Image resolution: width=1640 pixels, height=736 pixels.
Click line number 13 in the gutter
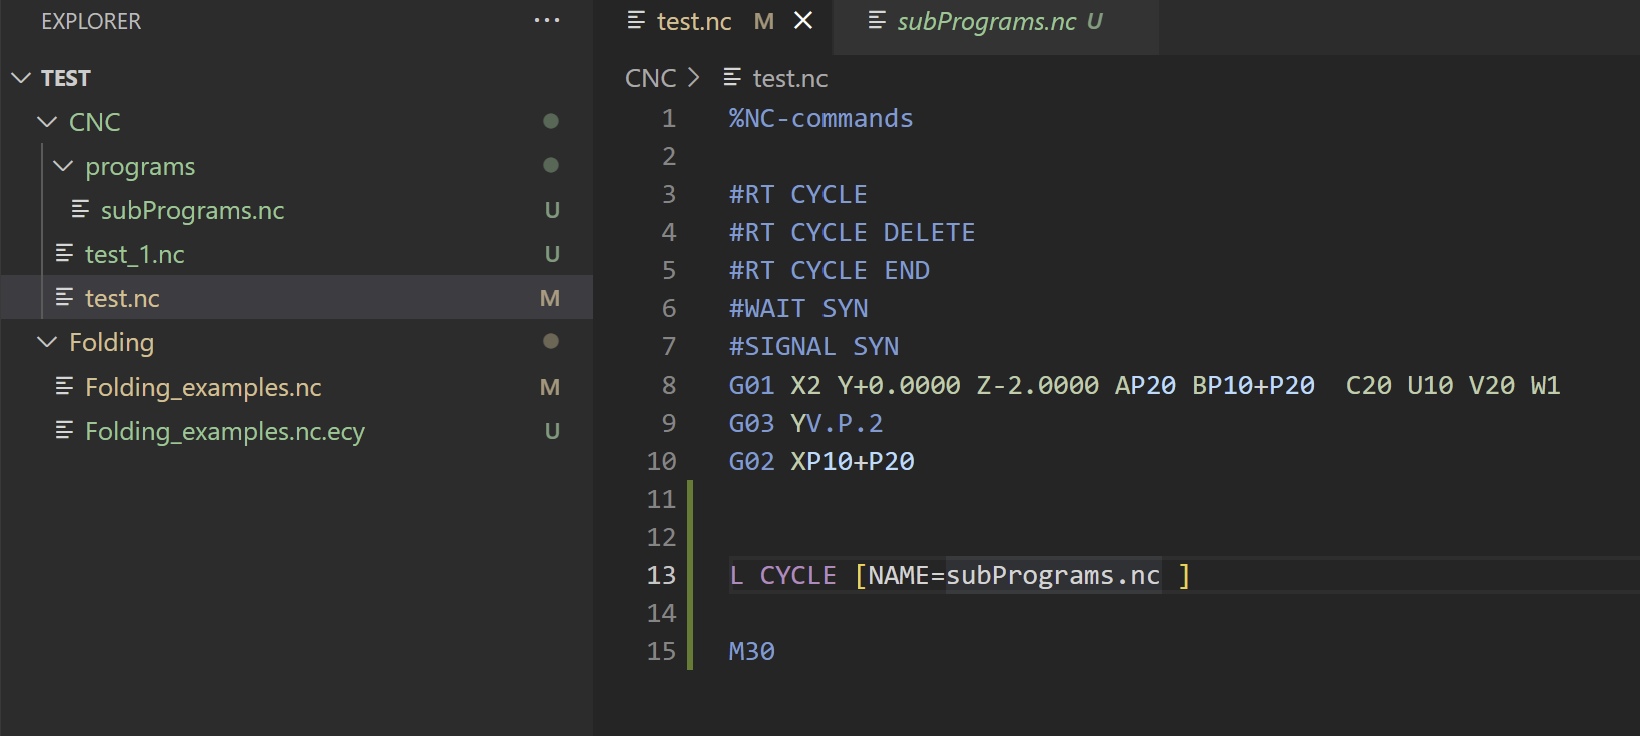(661, 575)
